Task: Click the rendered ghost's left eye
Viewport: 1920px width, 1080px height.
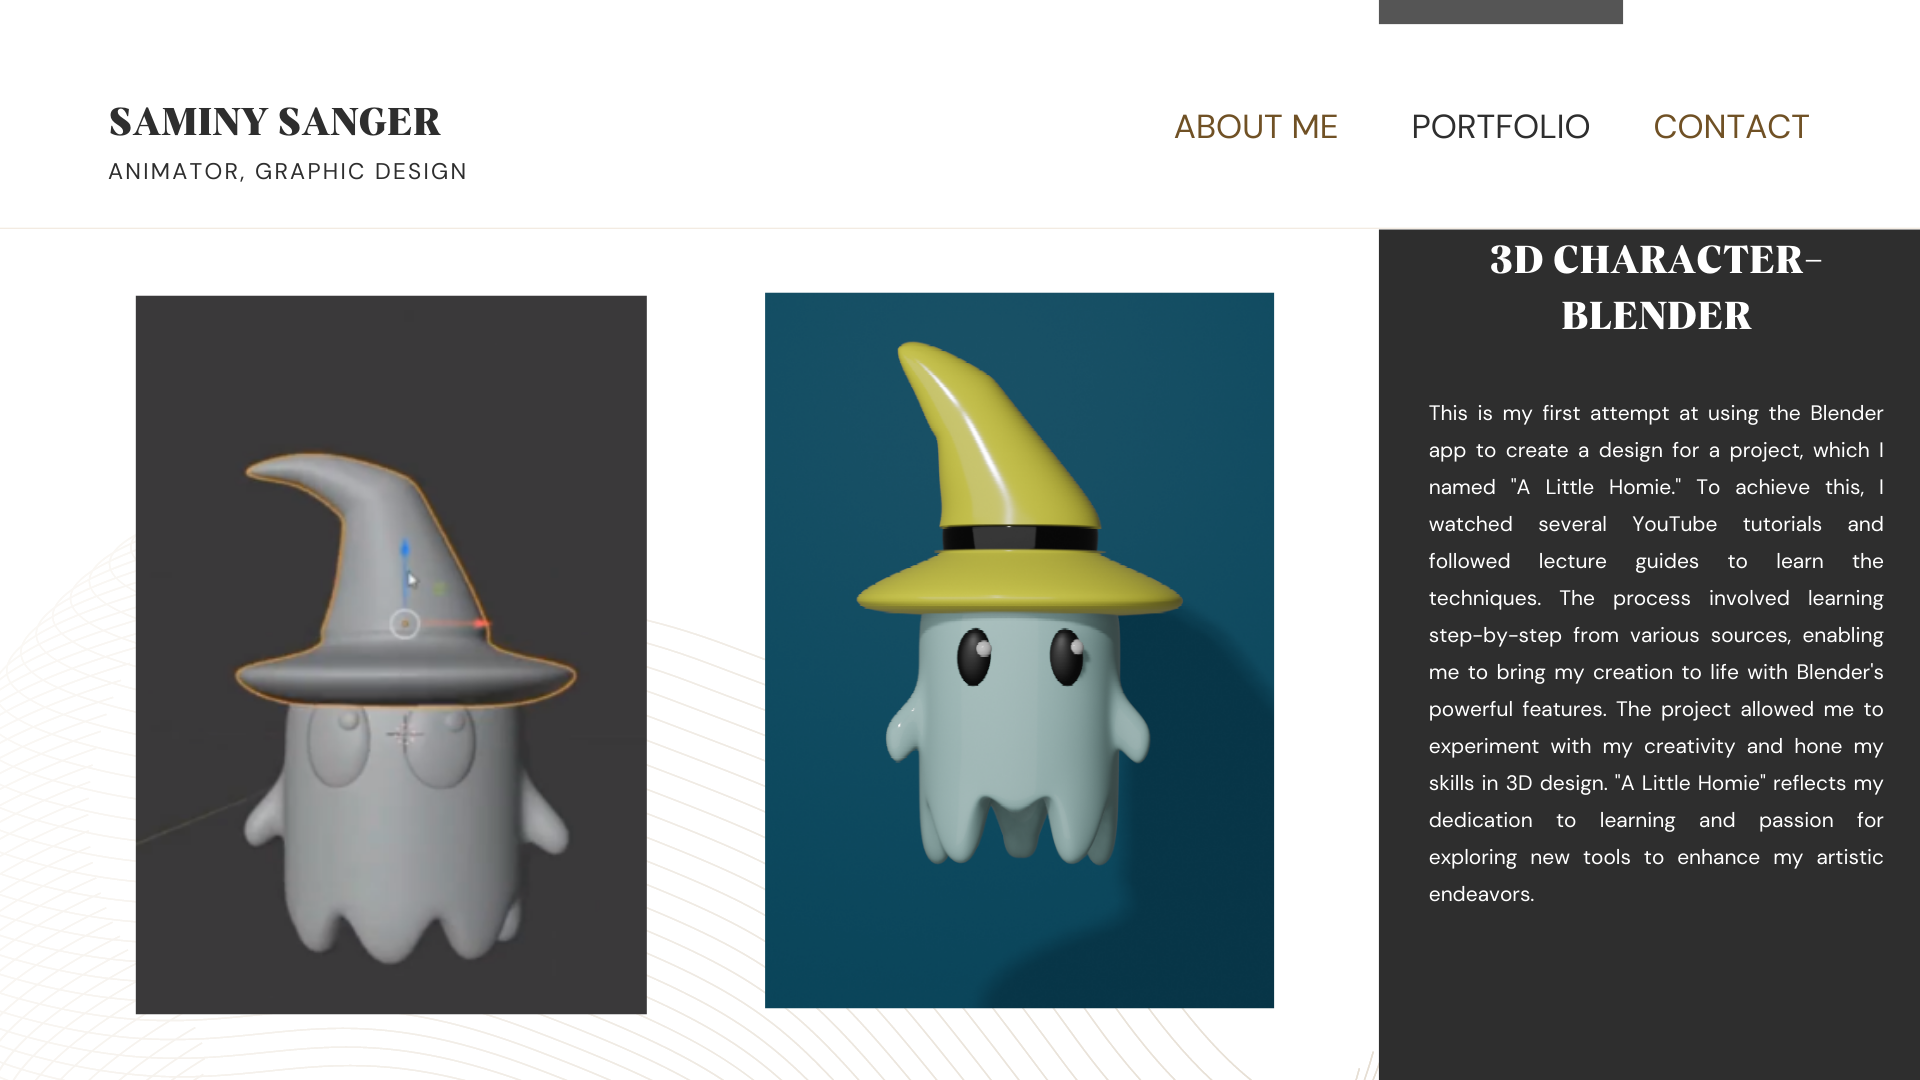Action: pyautogui.click(x=974, y=657)
